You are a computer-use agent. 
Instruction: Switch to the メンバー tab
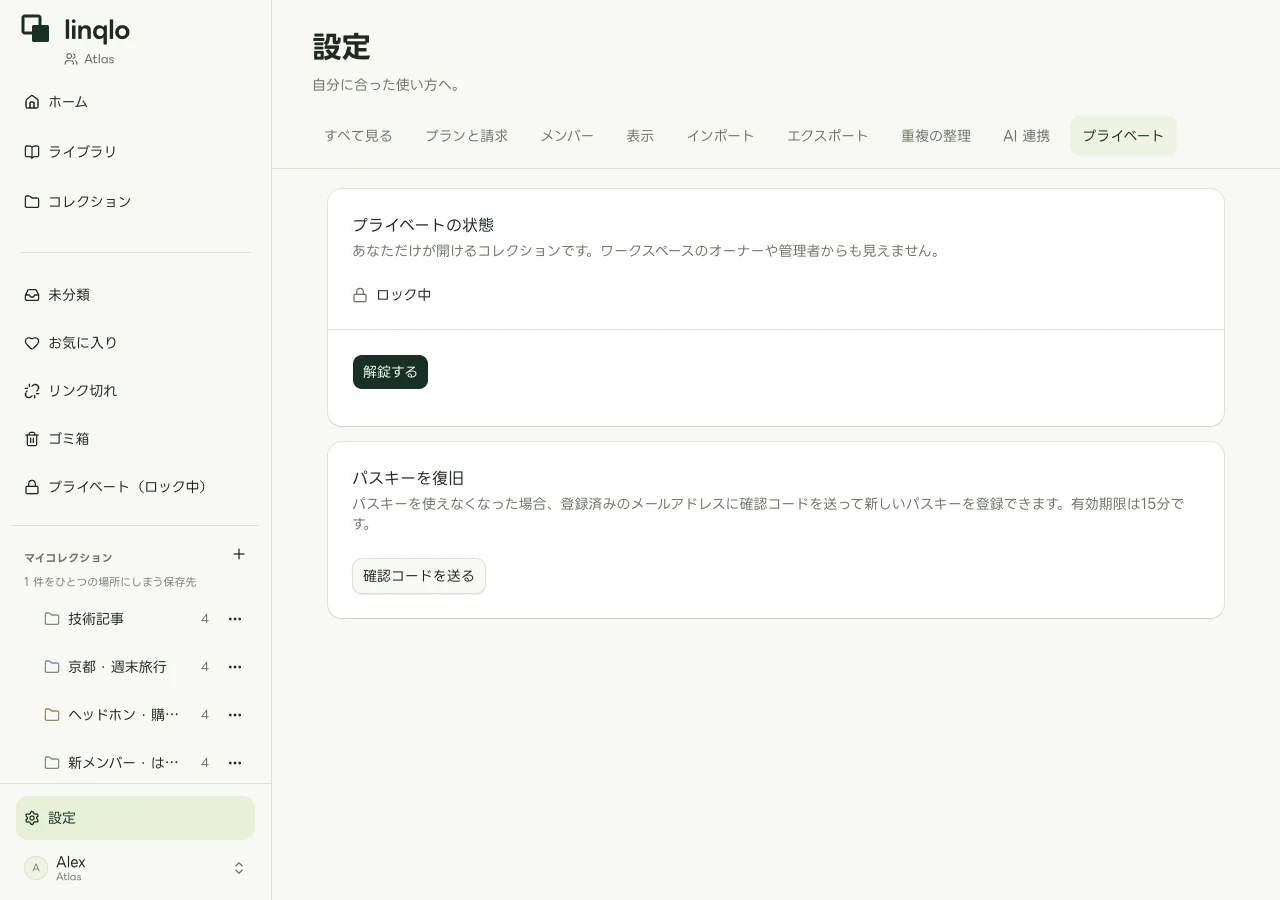pos(567,136)
